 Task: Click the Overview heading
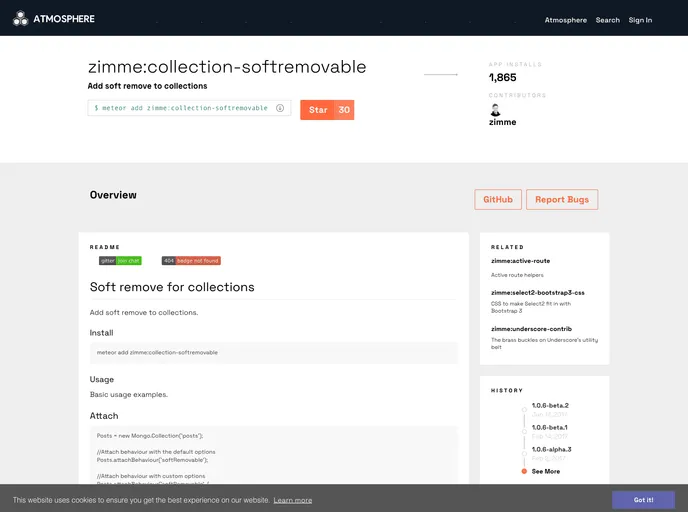click(113, 195)
